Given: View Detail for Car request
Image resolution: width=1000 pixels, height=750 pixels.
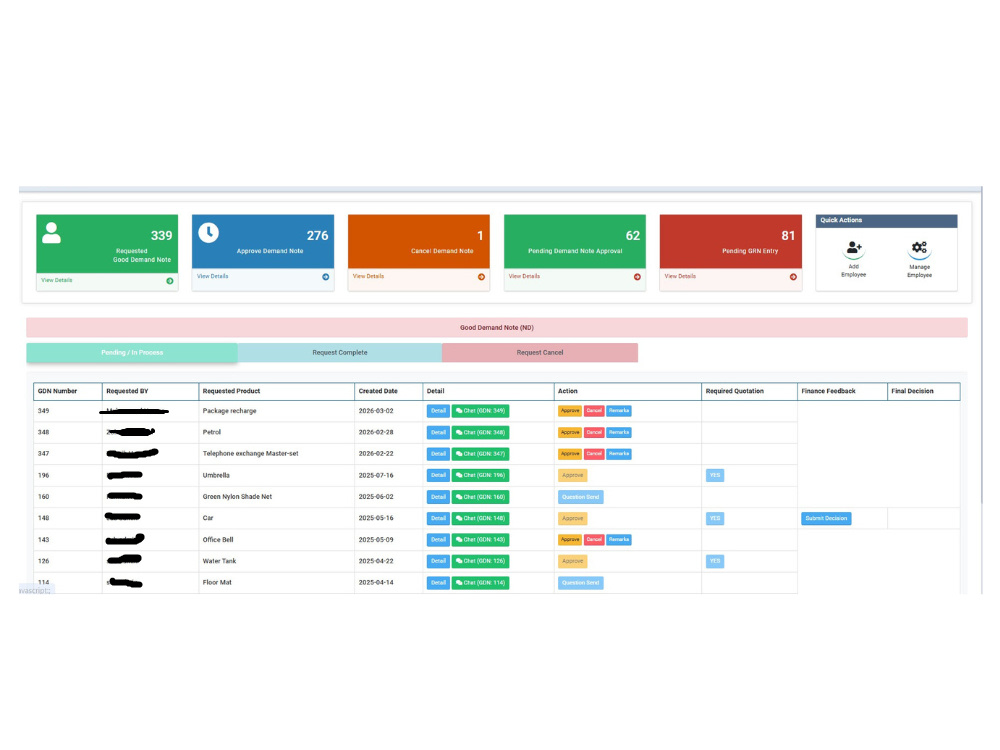Looking at the screenshot, I should click(438, 518).
